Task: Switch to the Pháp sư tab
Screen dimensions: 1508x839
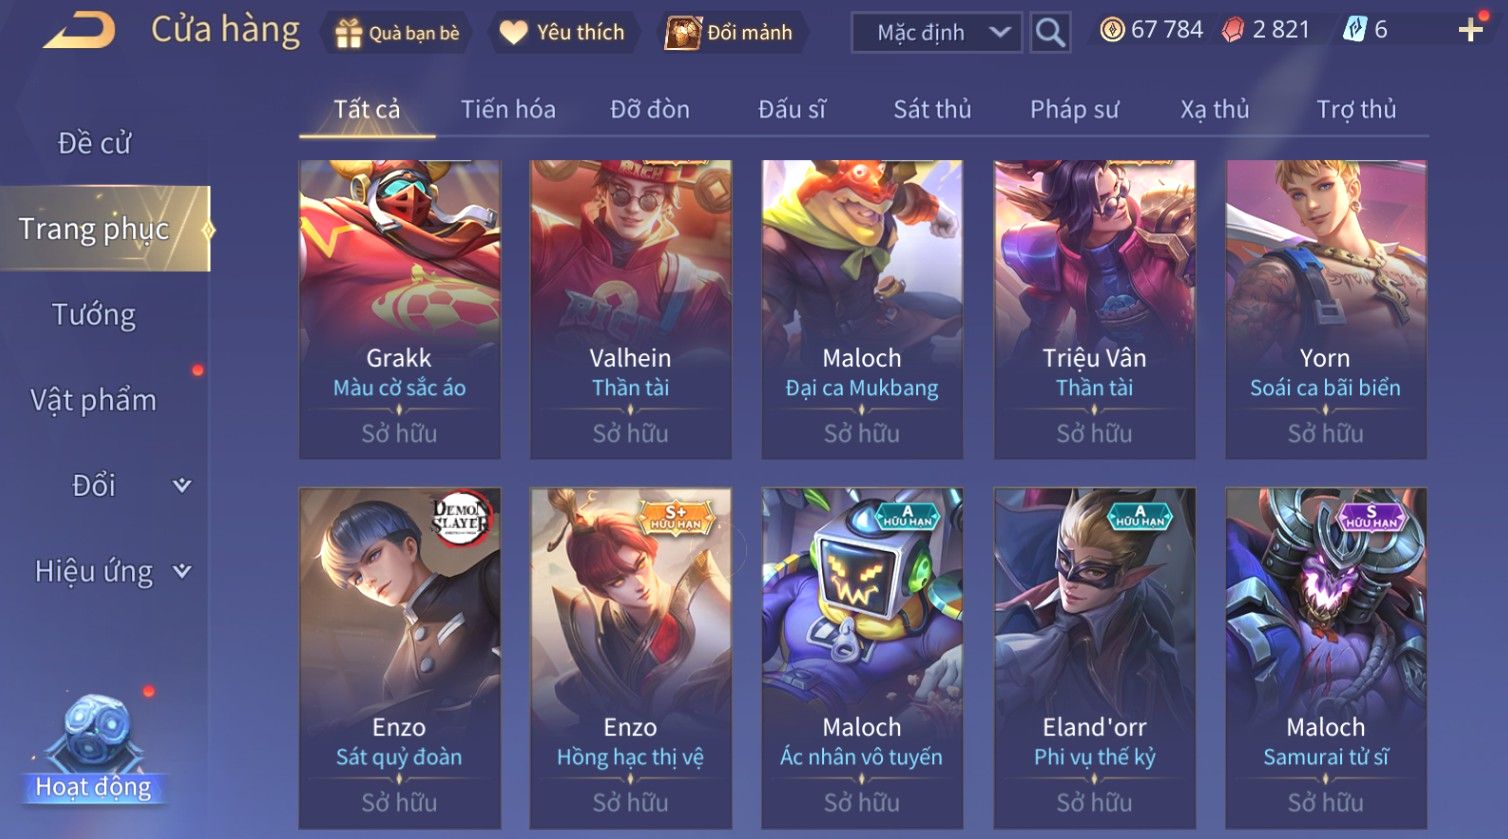Action: click(x=1074, y=109)
